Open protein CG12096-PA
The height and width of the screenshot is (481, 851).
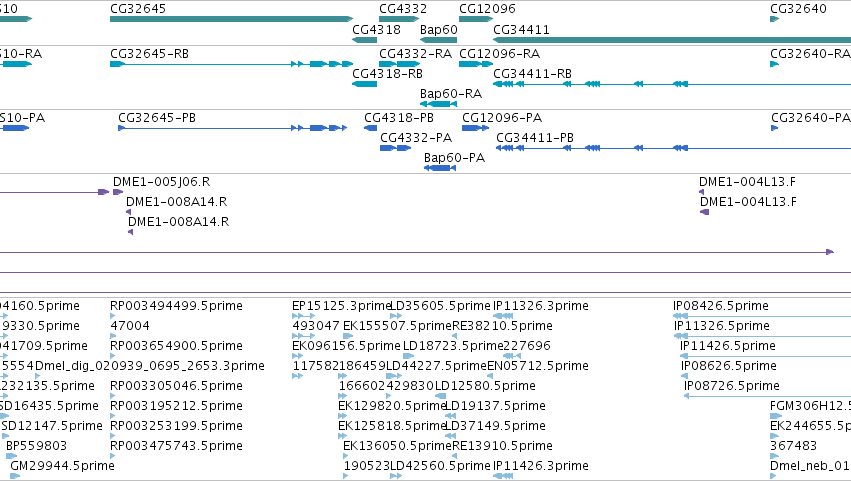[x=475, y=128]
